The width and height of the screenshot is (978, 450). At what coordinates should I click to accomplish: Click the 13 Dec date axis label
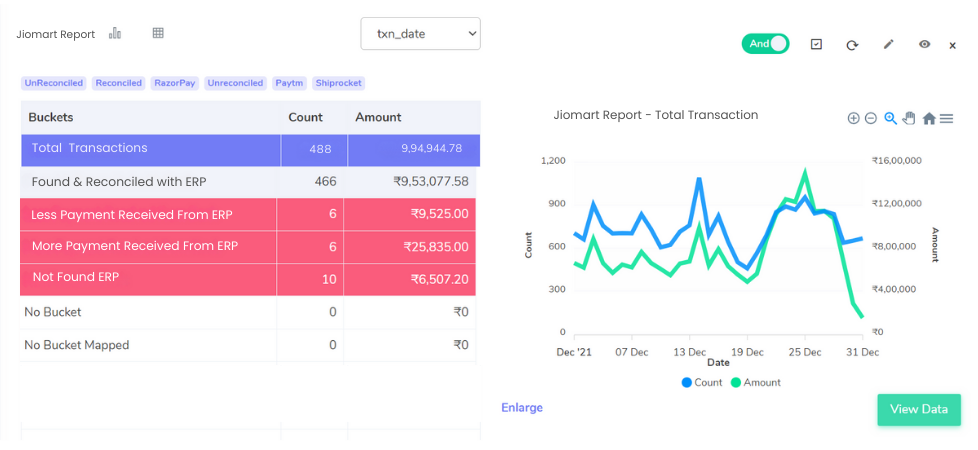(x=689, y=353)
